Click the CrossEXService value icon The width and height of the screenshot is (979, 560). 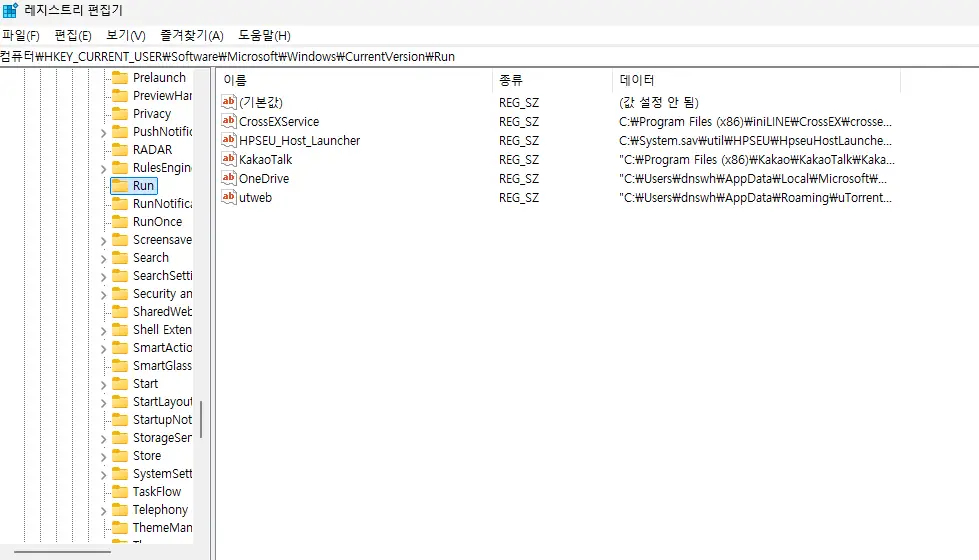click(x=228, y=121)
